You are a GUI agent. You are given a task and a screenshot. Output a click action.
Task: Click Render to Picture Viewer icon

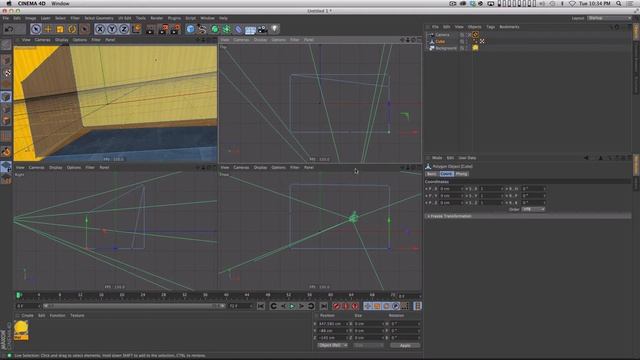pyautogui.click(x=163, y=29)
